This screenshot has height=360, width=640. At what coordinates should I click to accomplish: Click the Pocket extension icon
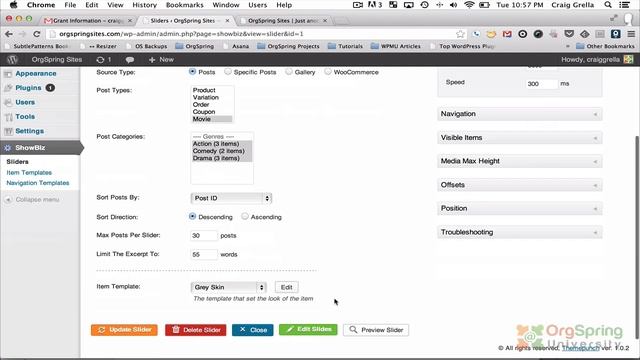(569, 34)
